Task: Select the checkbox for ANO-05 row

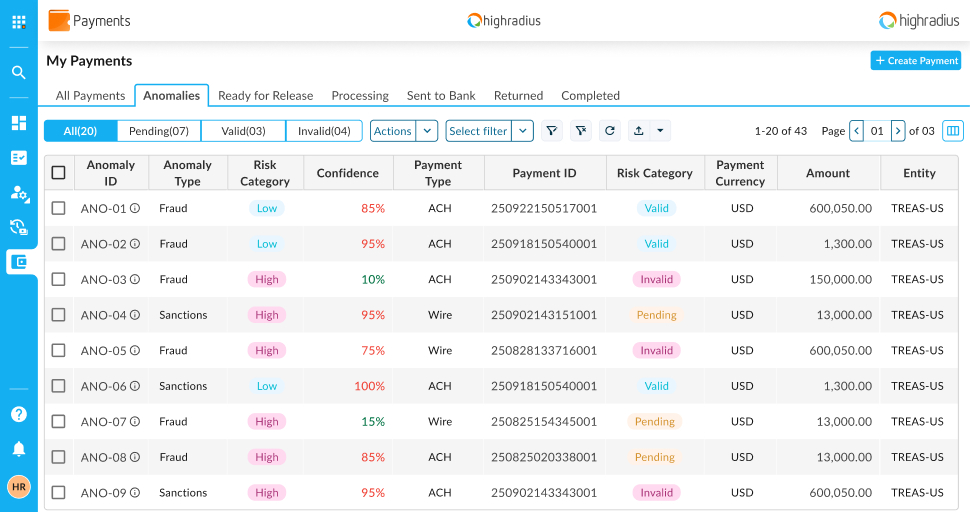Action: point(59,351)
